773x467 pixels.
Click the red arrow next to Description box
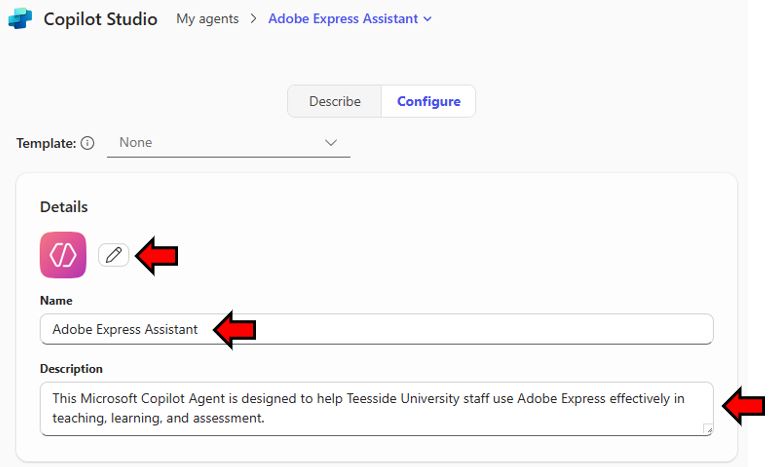point(743,406)
